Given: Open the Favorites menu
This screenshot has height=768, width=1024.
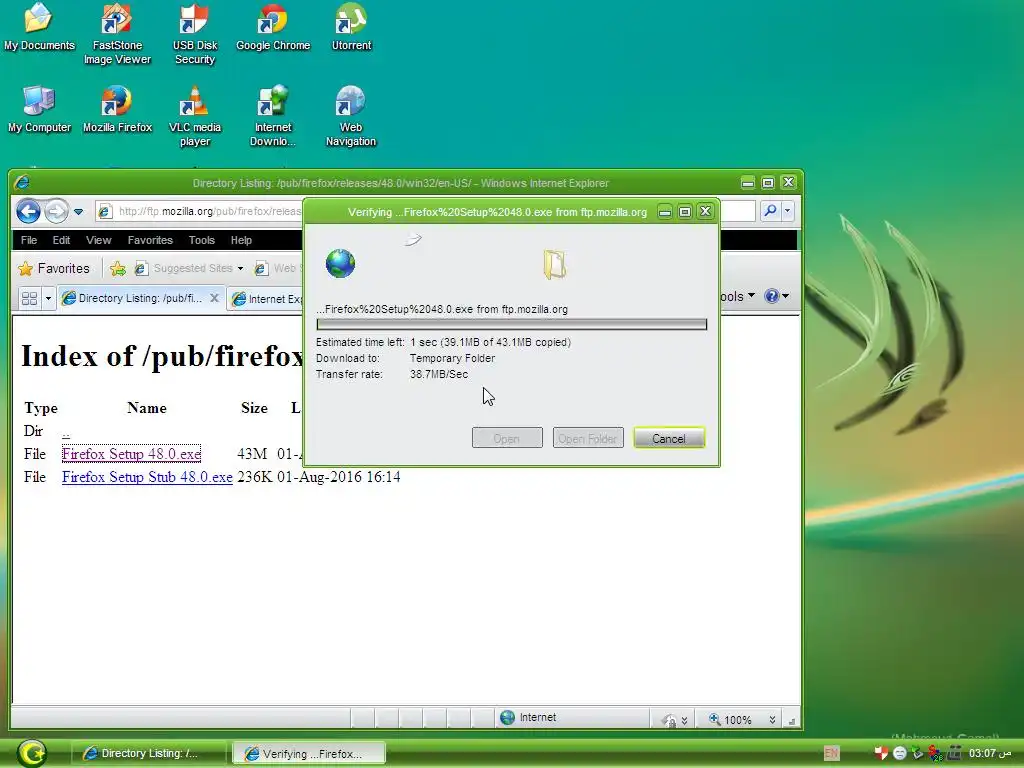Looking at the screenshot, I should (150, 240).
